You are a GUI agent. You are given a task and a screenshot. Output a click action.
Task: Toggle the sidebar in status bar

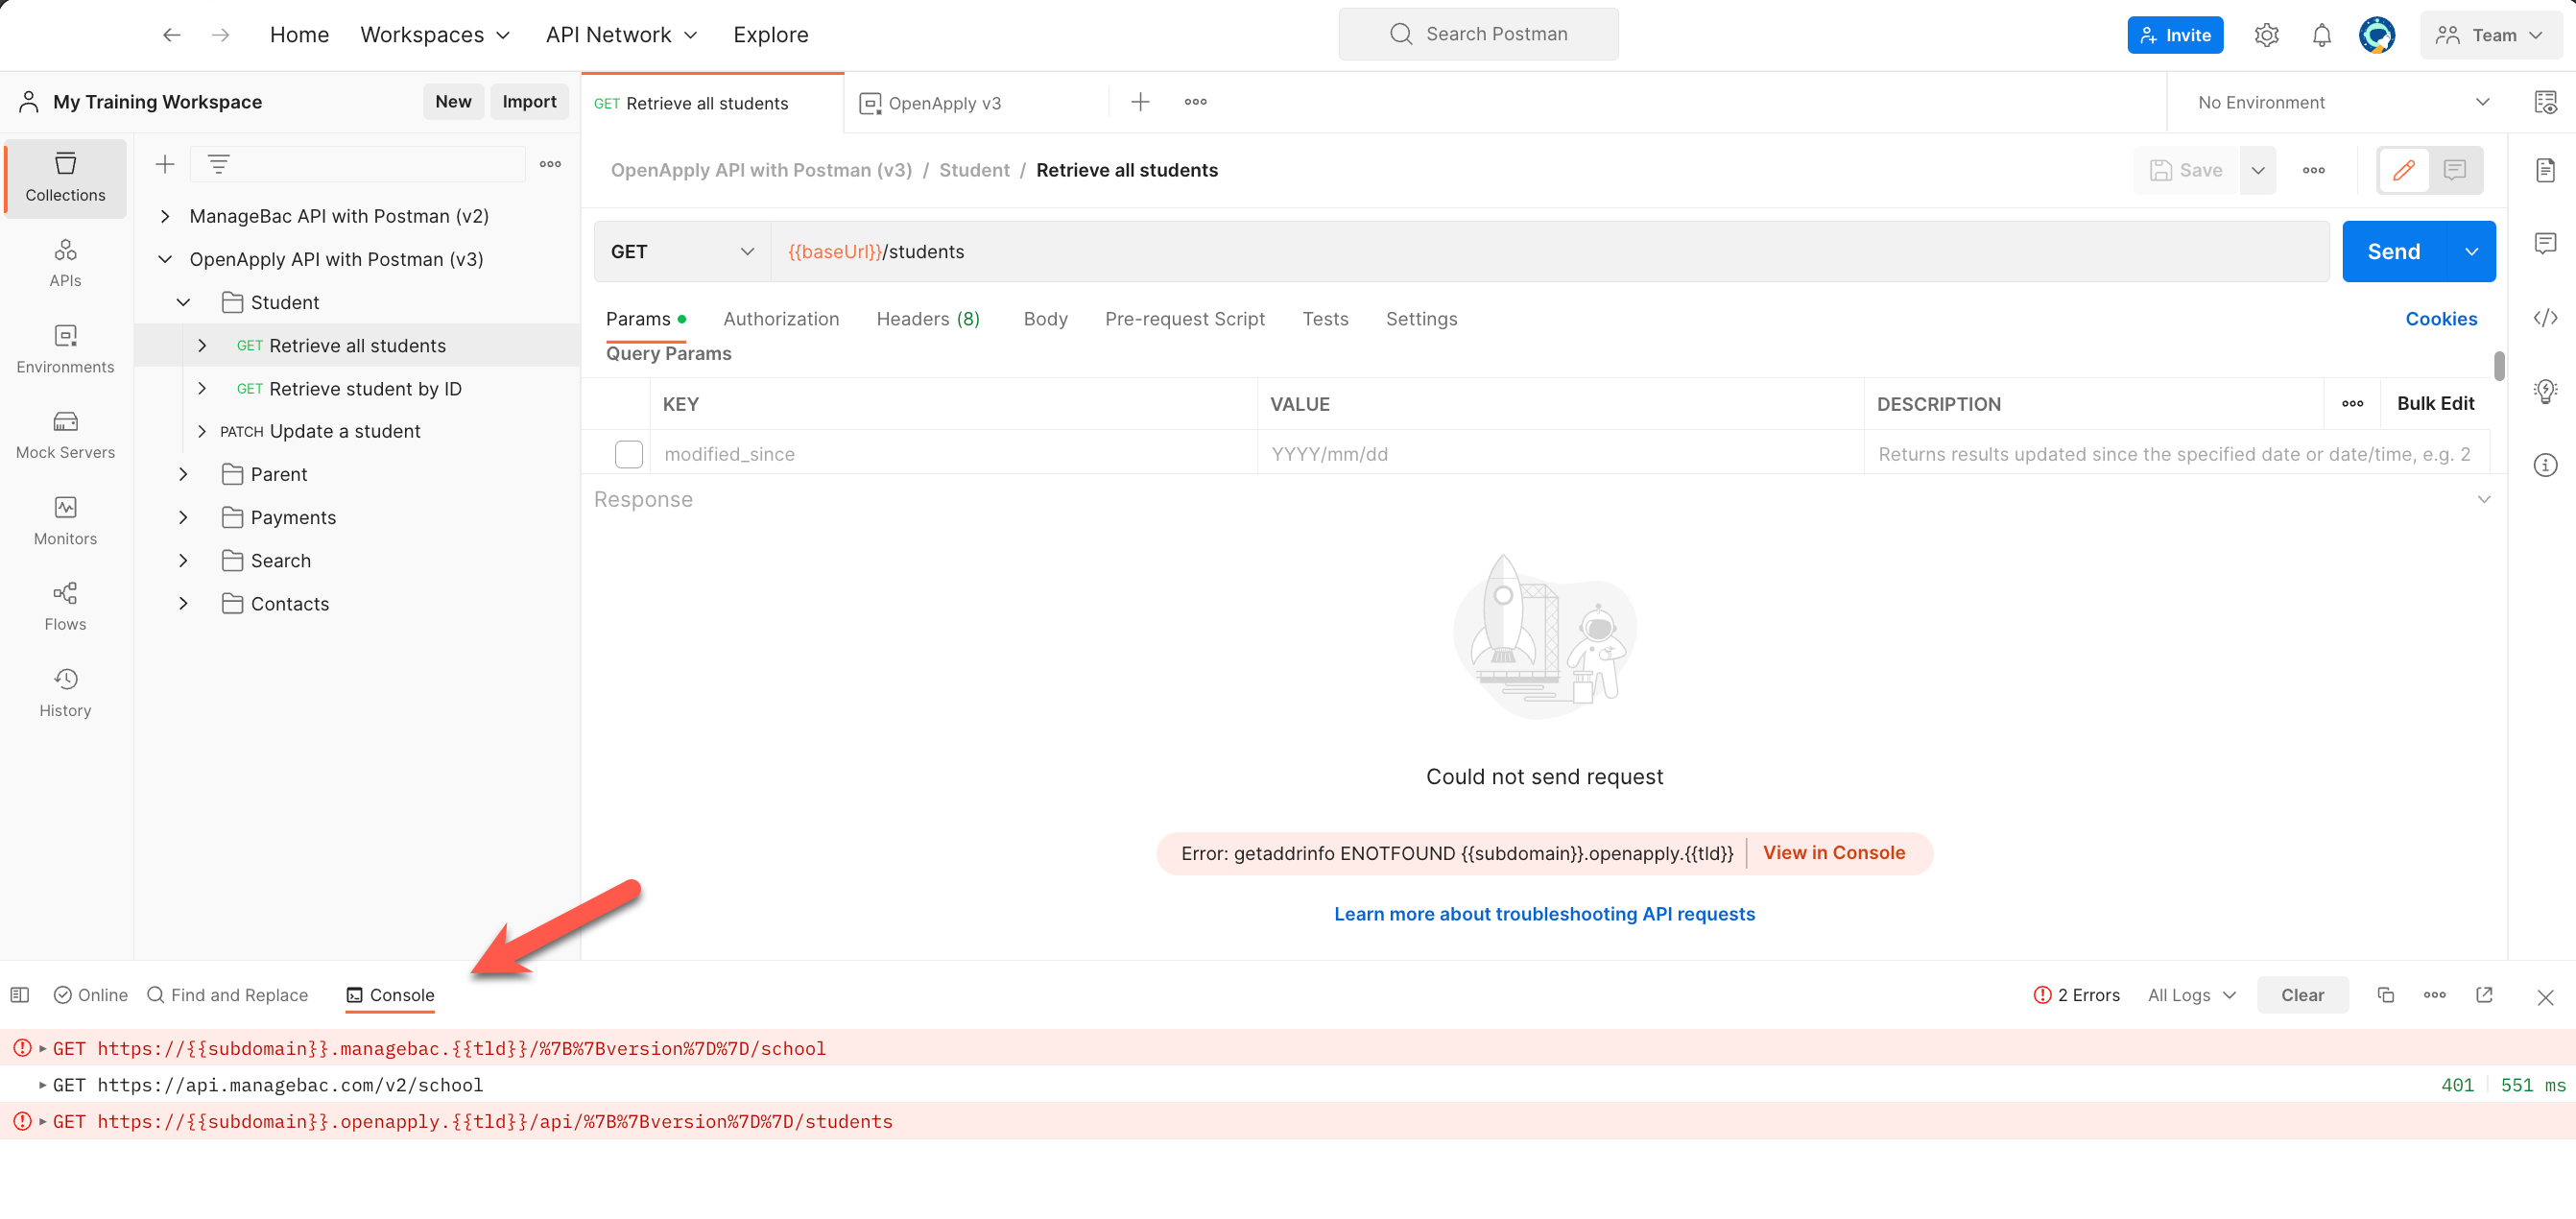point(20,995)
